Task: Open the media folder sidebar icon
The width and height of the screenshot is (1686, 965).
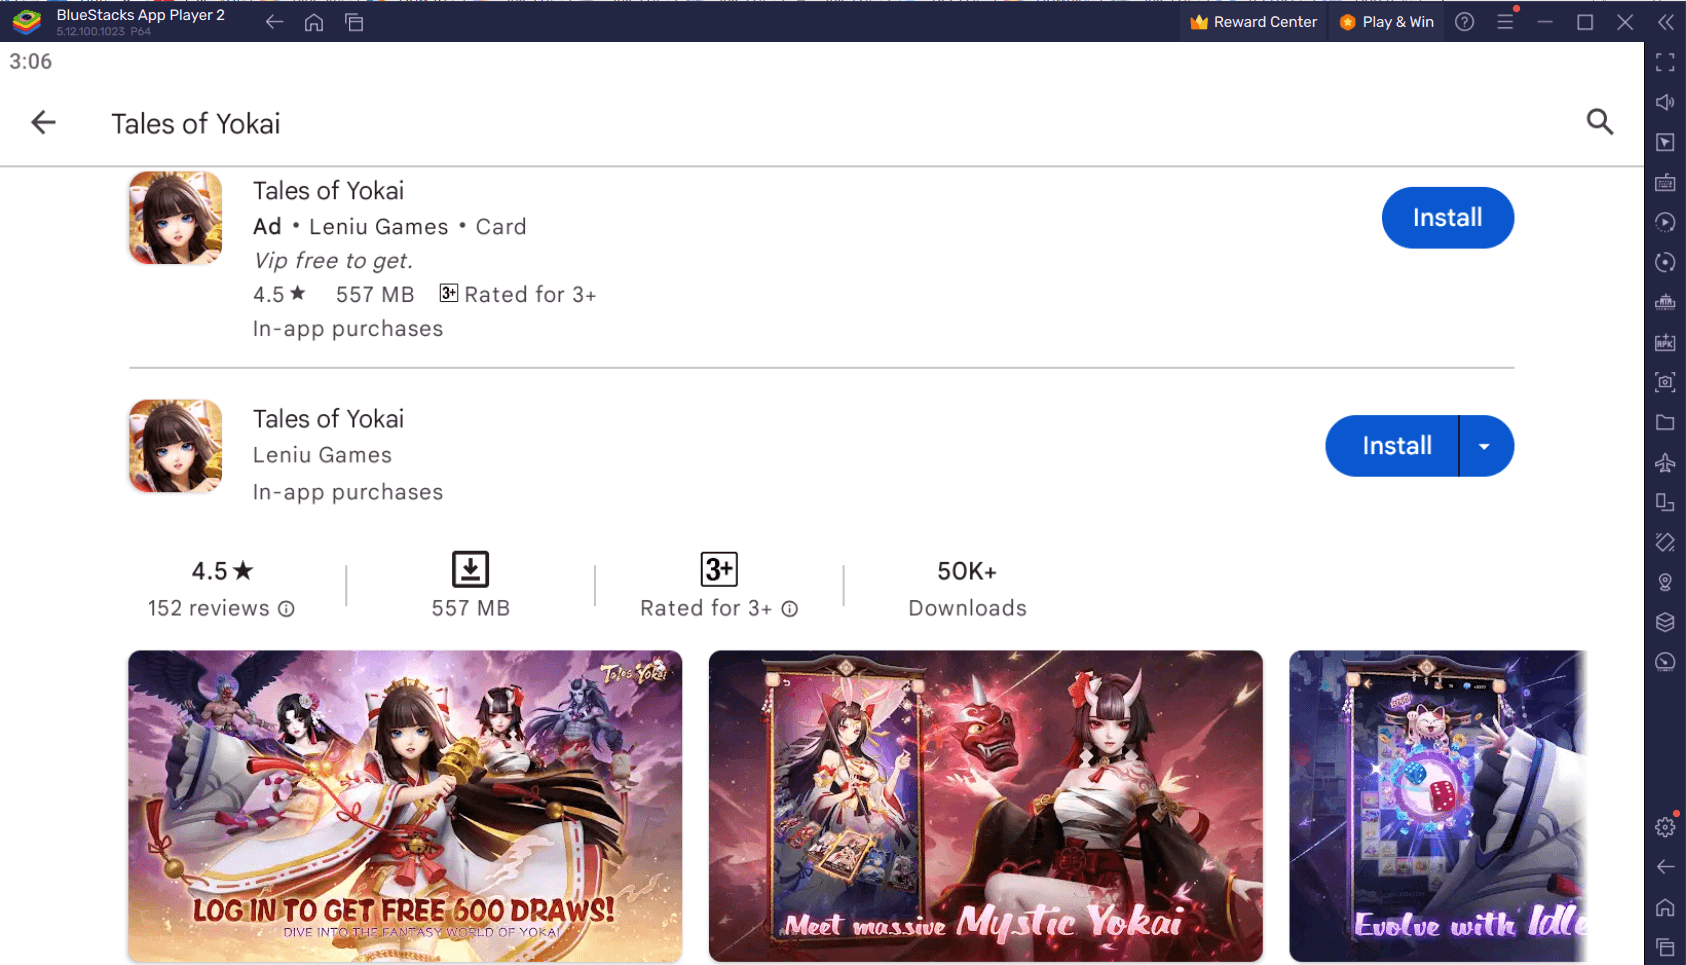Action: click(x=1665, y=422)
